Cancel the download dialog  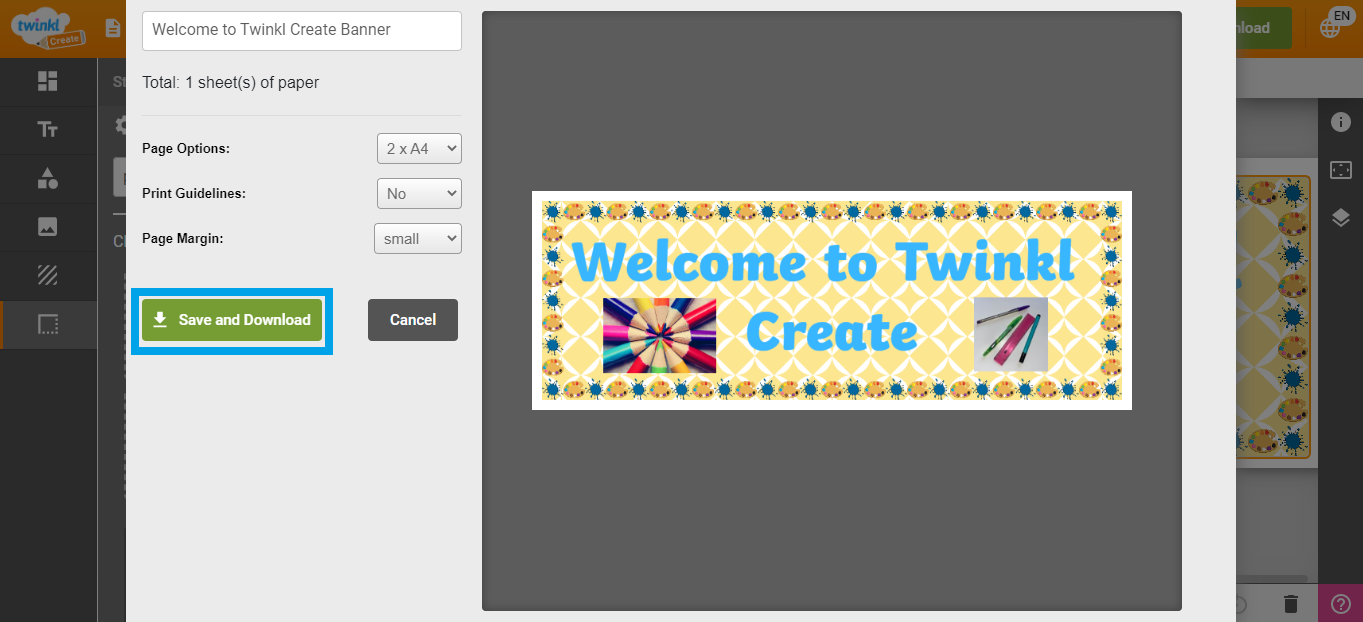click(413, 320)
